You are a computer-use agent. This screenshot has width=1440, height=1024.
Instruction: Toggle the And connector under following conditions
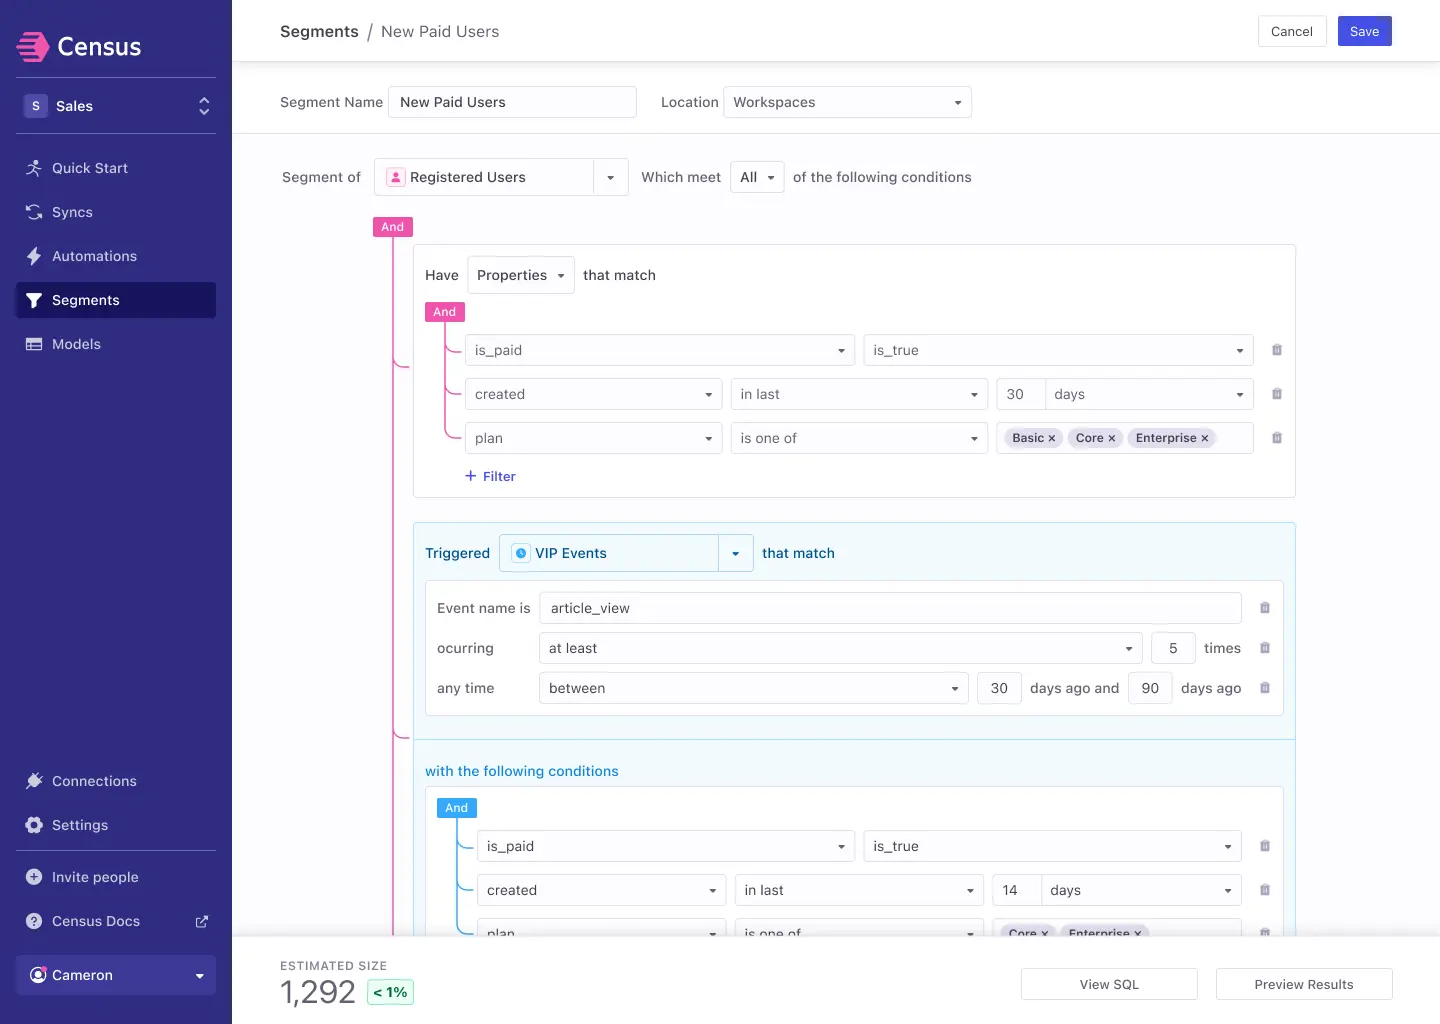click(456, 807)
